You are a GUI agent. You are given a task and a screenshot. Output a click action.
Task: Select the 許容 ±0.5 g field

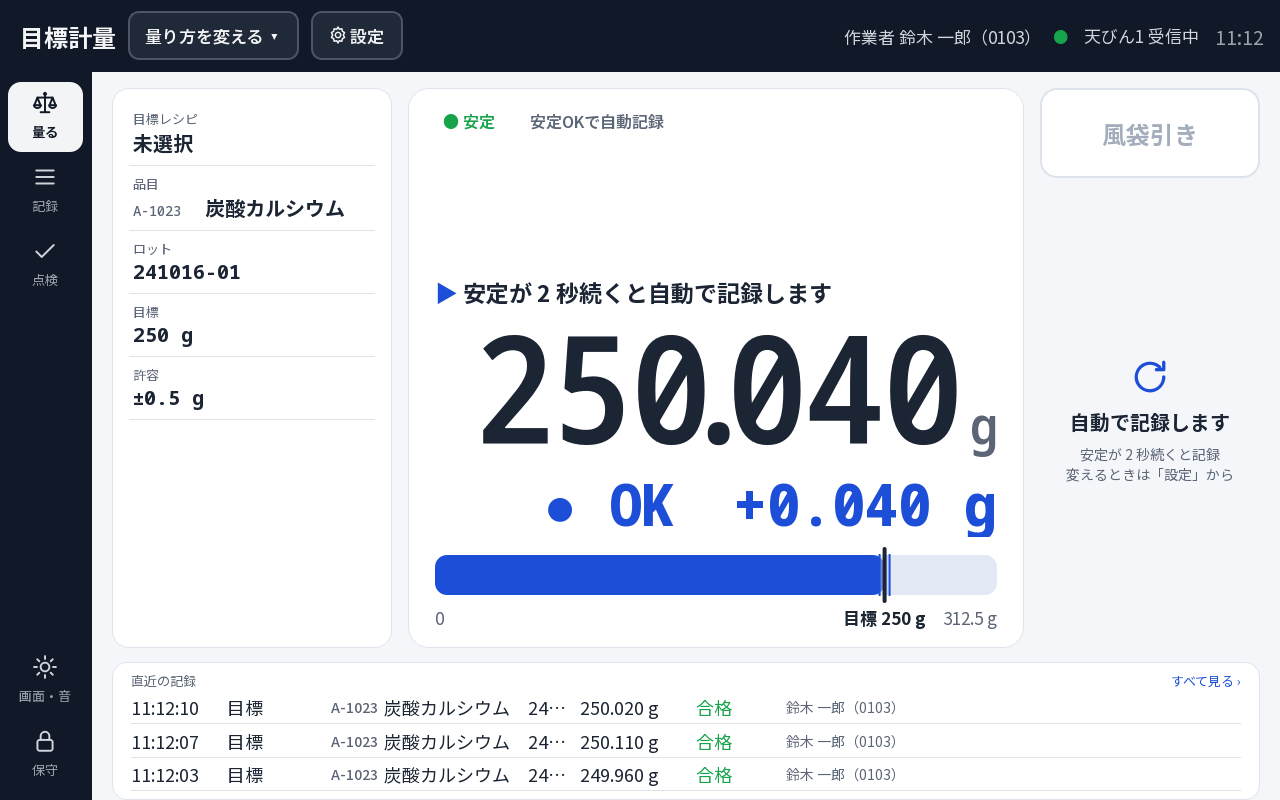pos(252,389)
